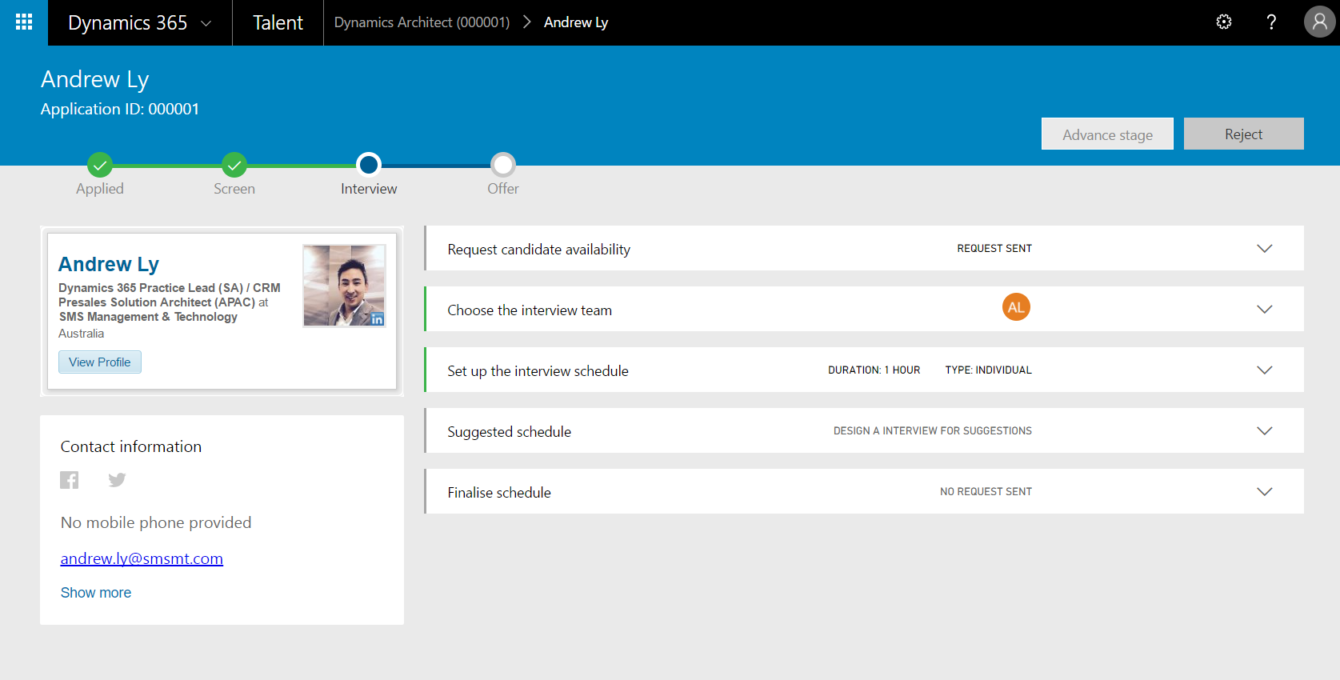This screenshot has width=1340, height=680.
Task: Open the user account avatar icon
Action: point(1319,22)
